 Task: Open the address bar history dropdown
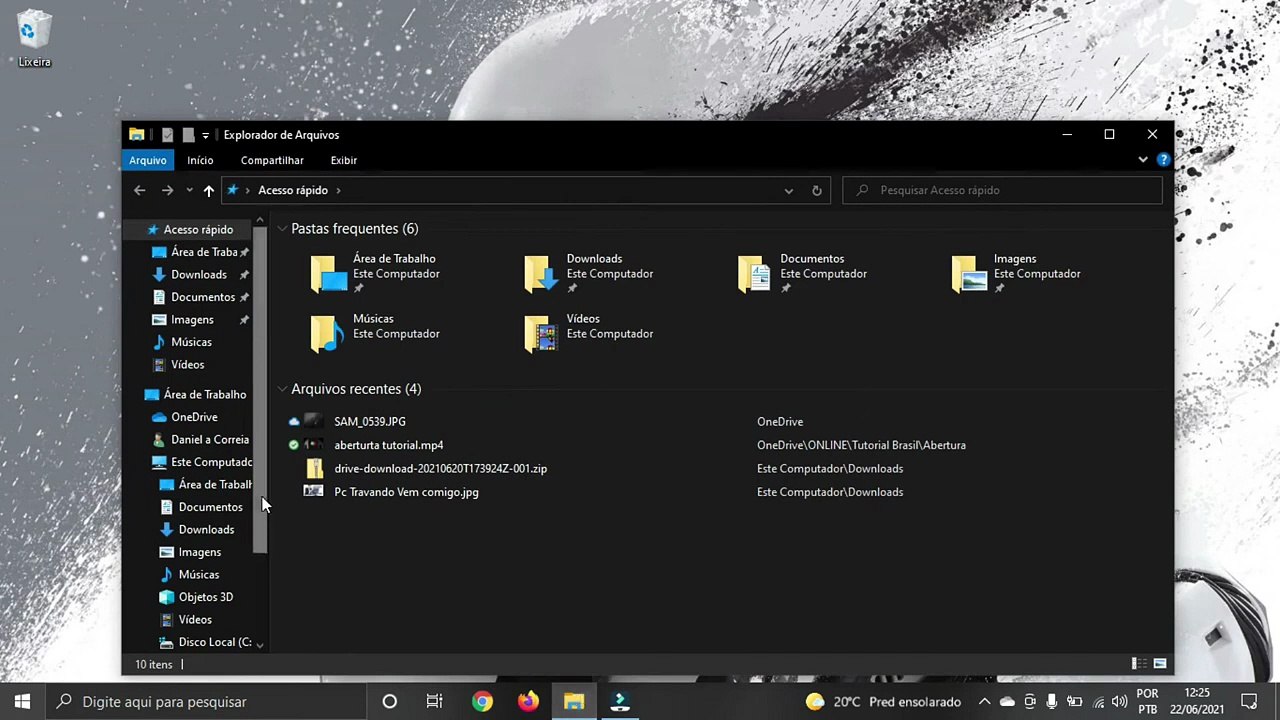(x=789, y=190)
